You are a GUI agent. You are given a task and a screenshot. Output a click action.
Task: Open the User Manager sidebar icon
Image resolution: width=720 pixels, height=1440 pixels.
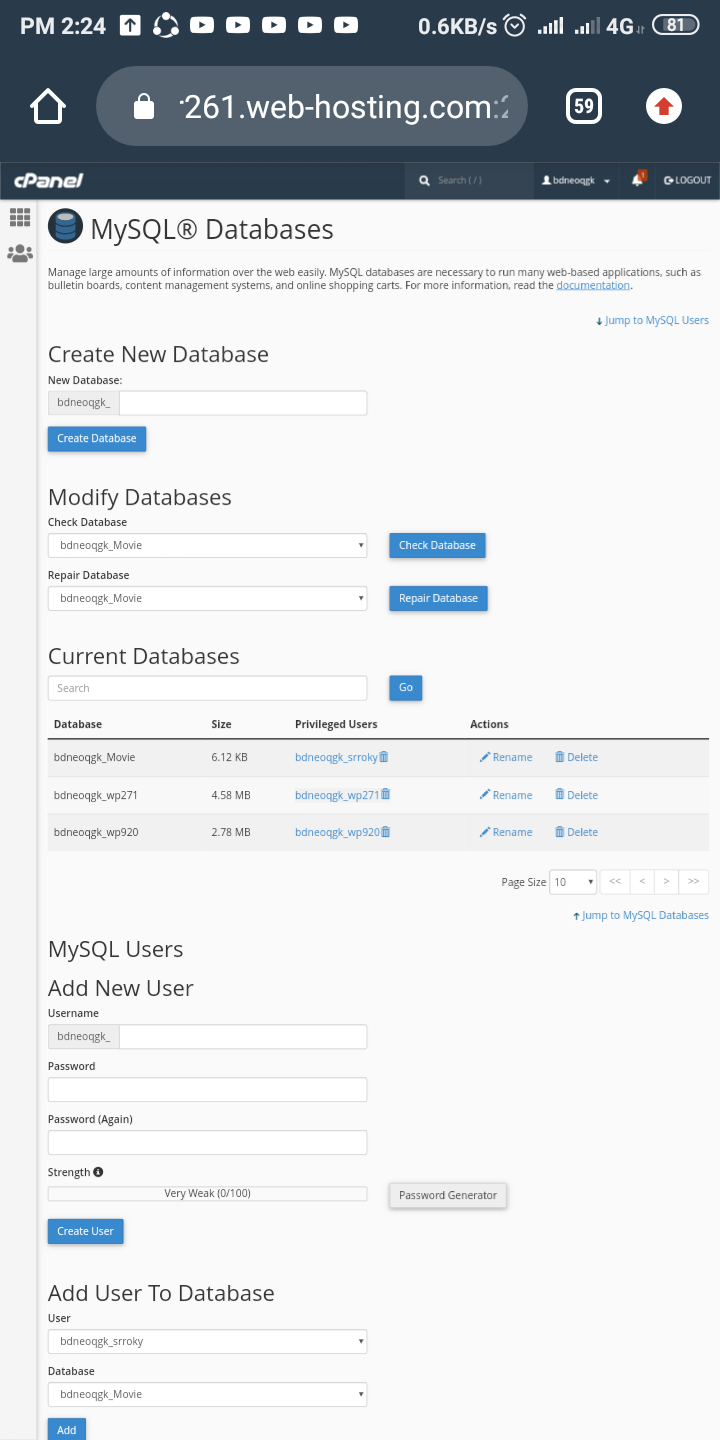pyautogui.click(x=19, y=254)
